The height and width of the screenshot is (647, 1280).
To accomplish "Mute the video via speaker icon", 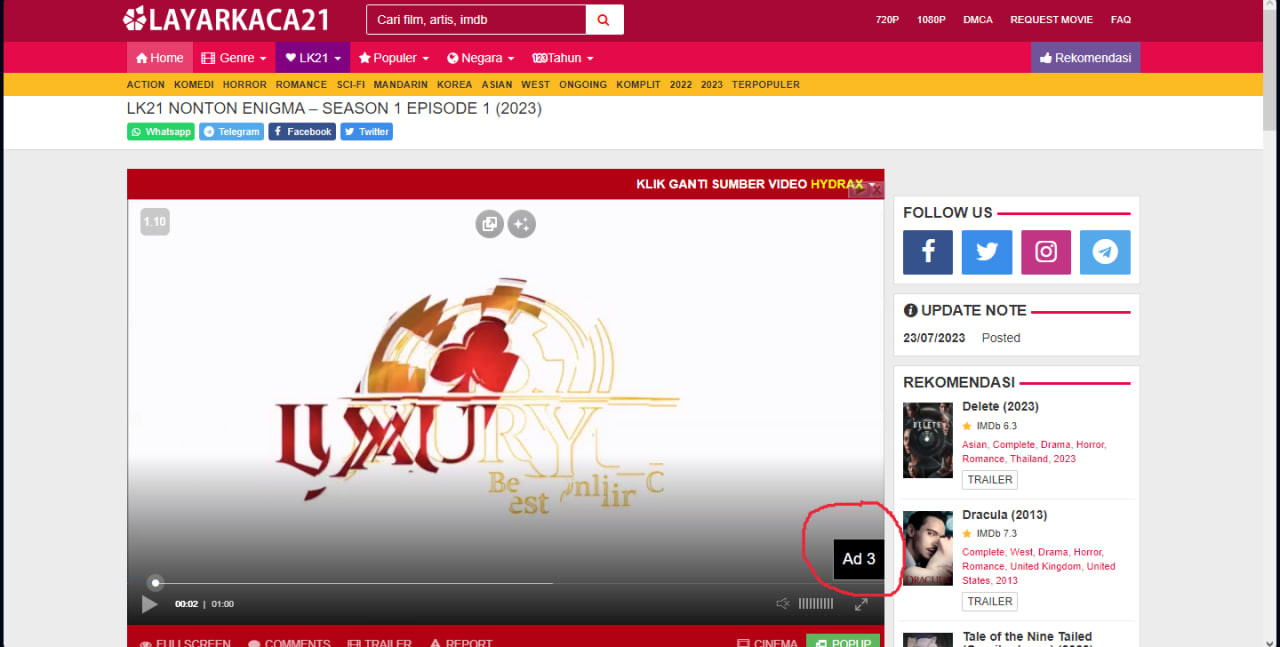I will click(783, 604).
